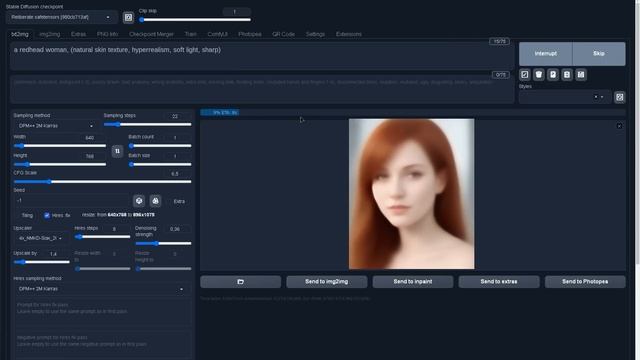Open the Settings tab
The width and height of the screenshot is (640, 360).
pyautogui.click(x=315, y=34)
